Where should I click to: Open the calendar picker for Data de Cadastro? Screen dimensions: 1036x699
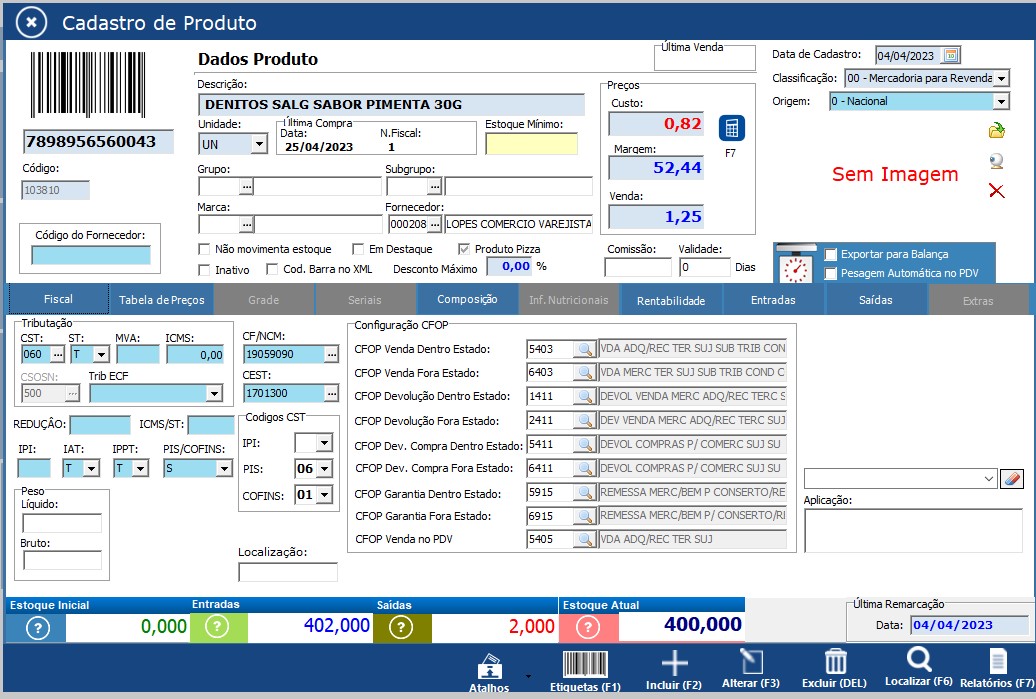[951, 55]
